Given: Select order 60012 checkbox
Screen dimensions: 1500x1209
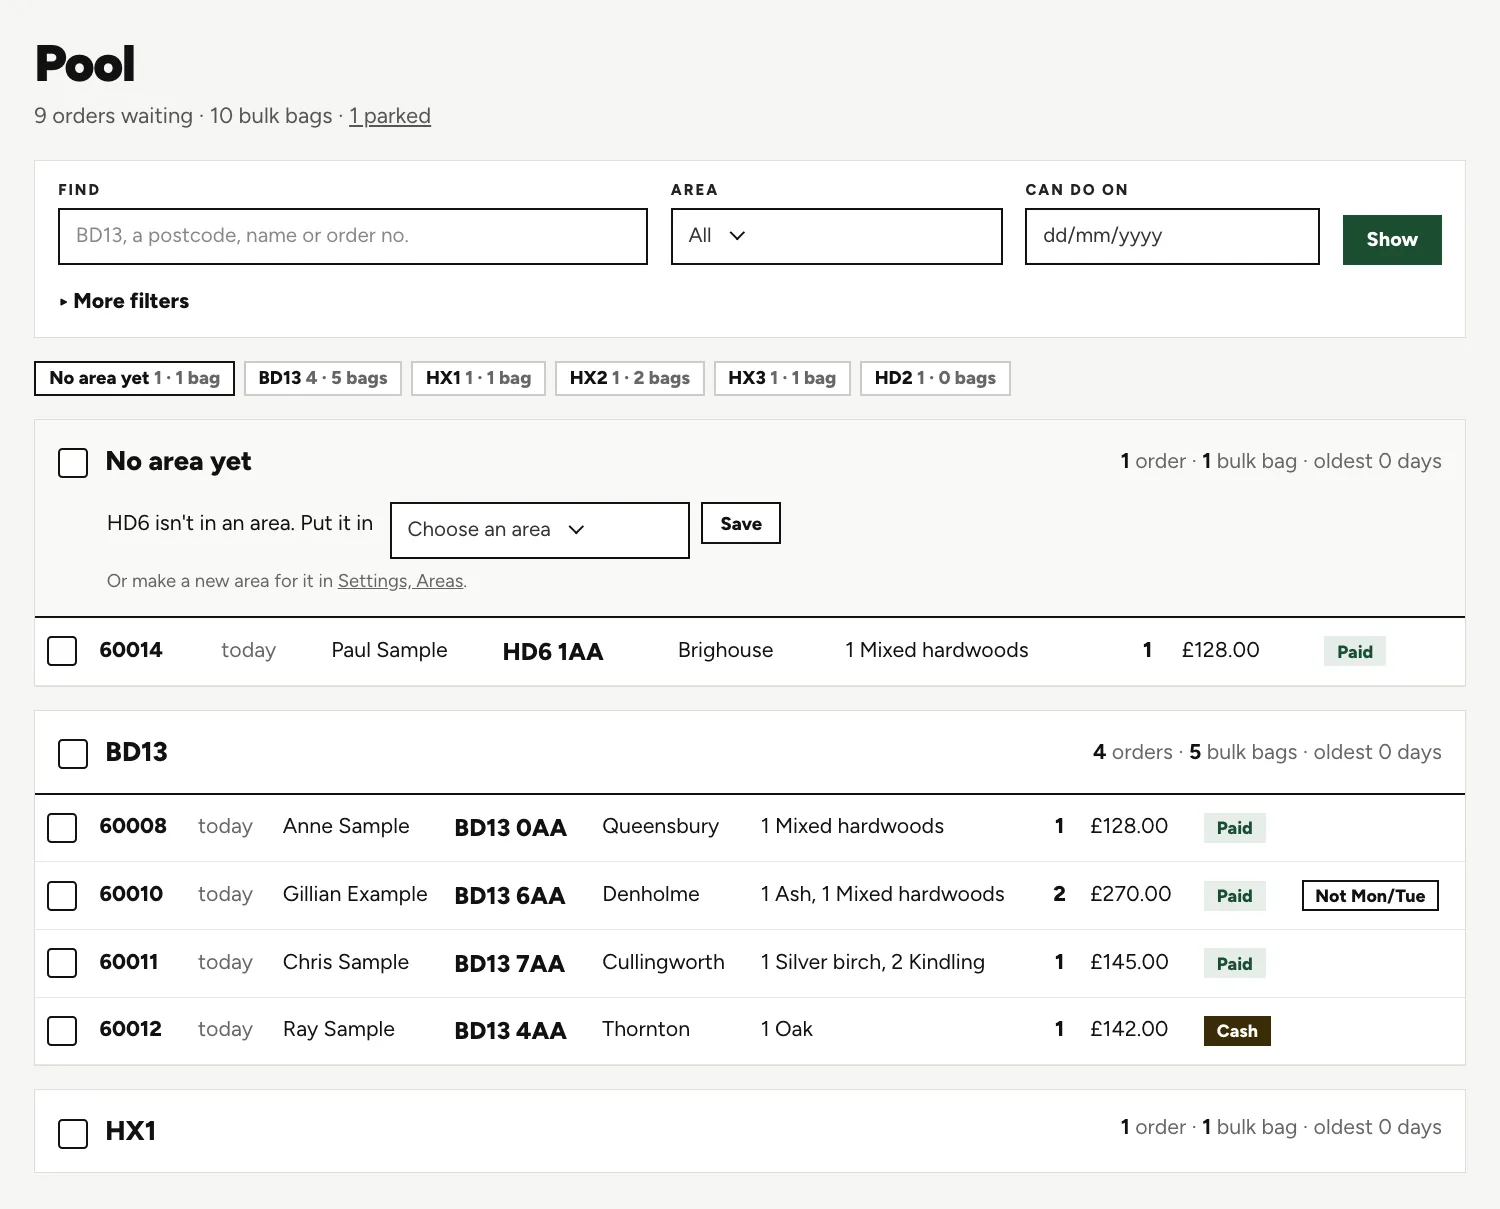Looking at the screenshot, I should [62, 1031].
